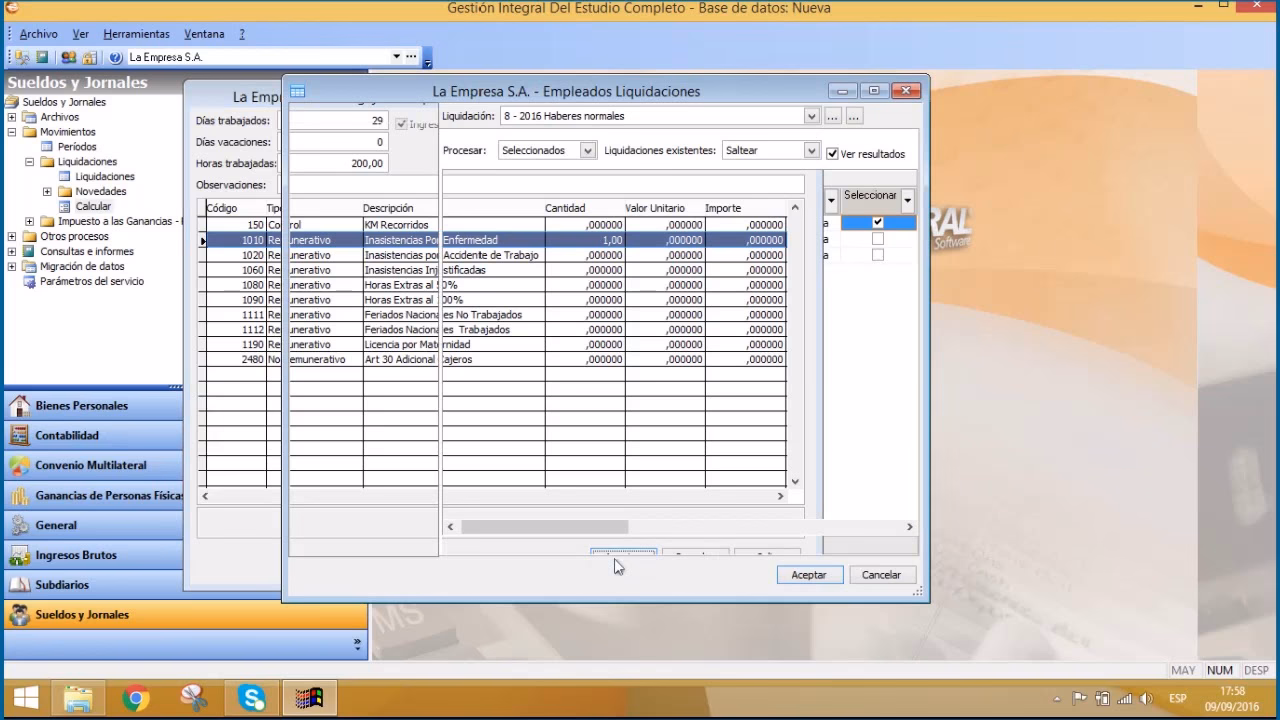This screenshot has height=720, width=1280.
Task: Open the Procesar dropdown
Action: point(587,151)
